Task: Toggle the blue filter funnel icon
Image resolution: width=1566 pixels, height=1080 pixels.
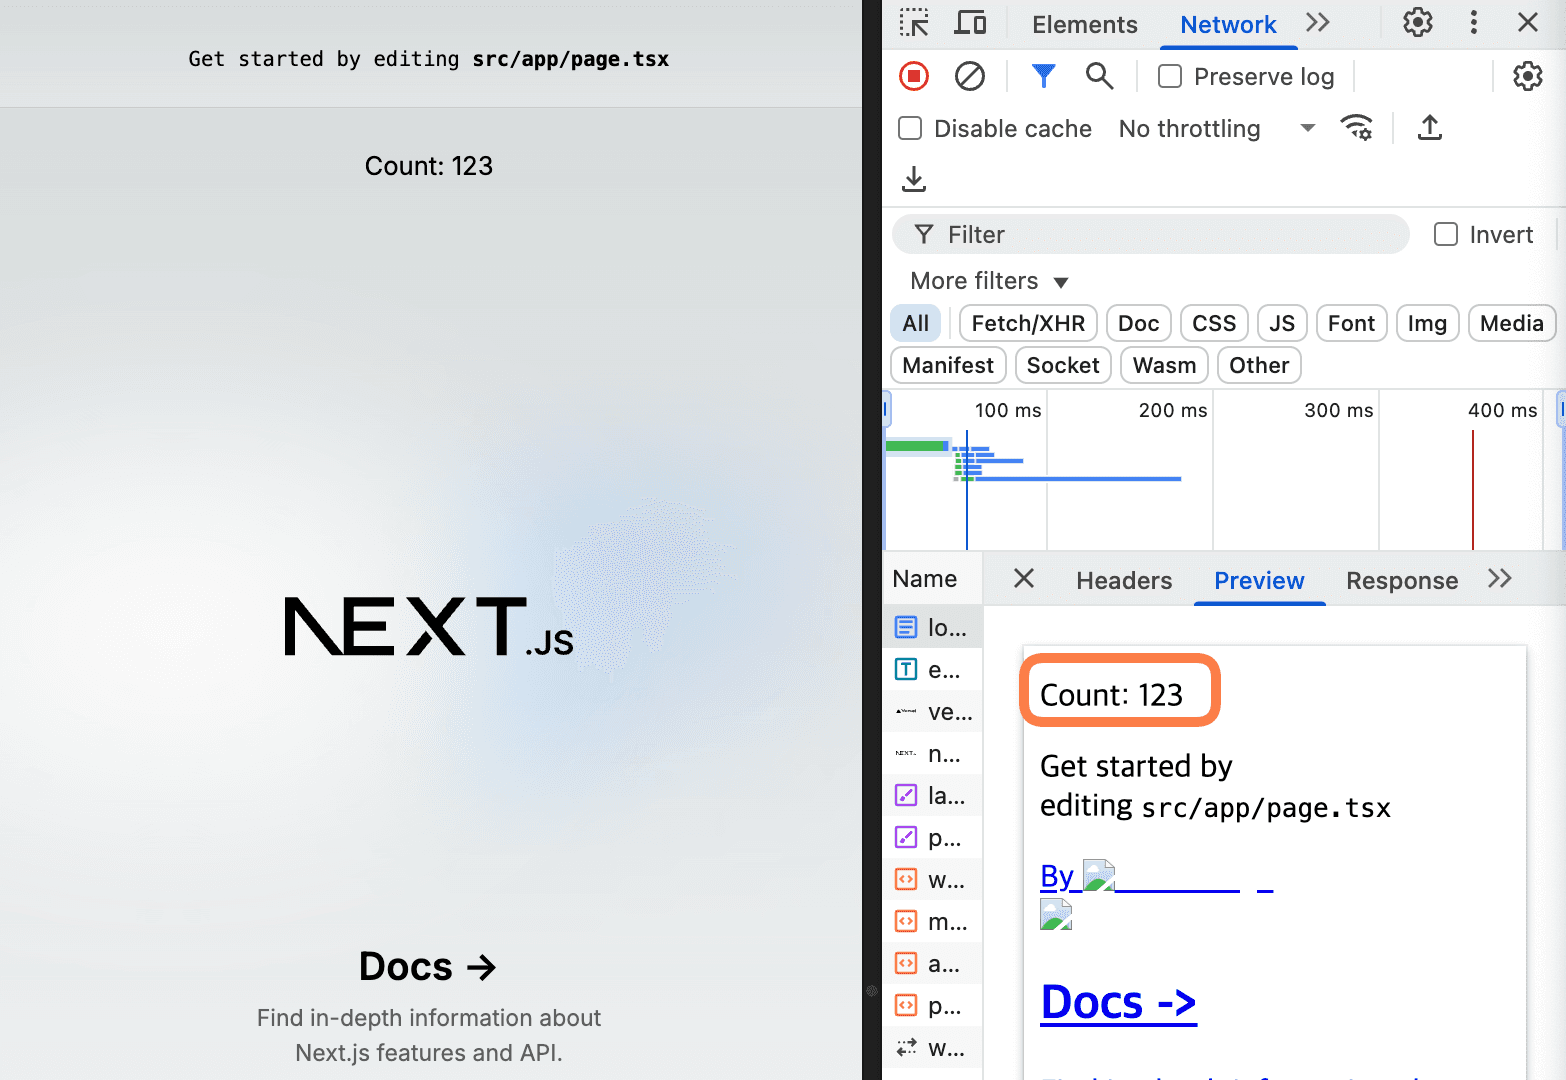Action: [1043, 76]
